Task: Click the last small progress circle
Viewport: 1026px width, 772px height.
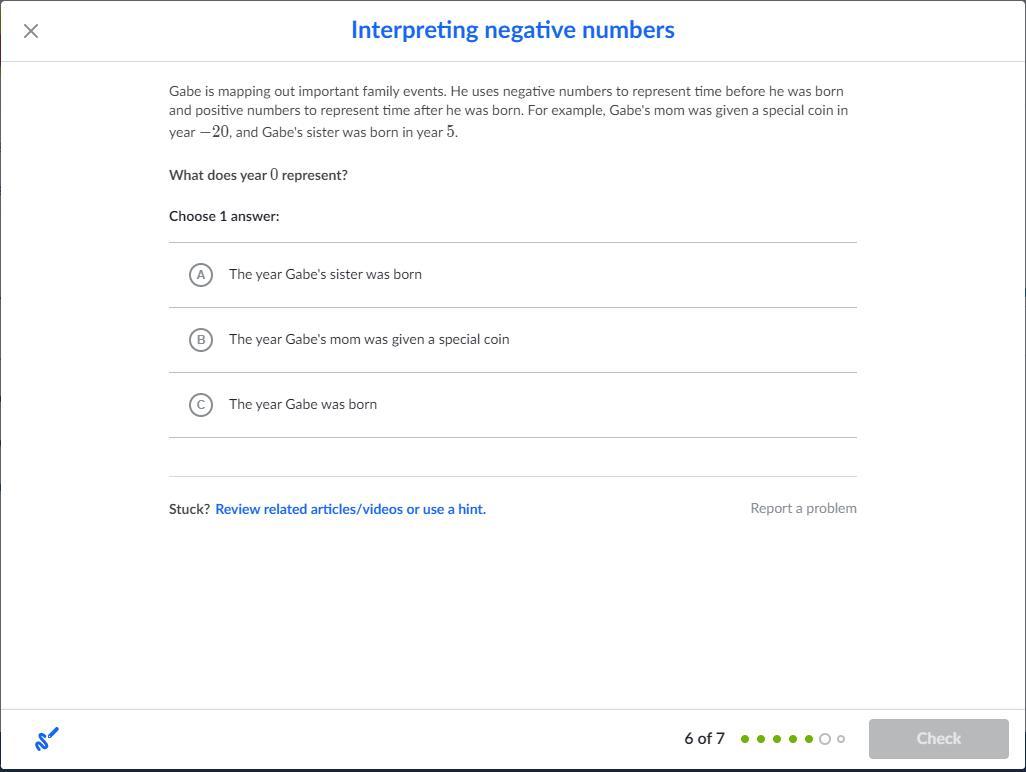Action: coord(841,739)
